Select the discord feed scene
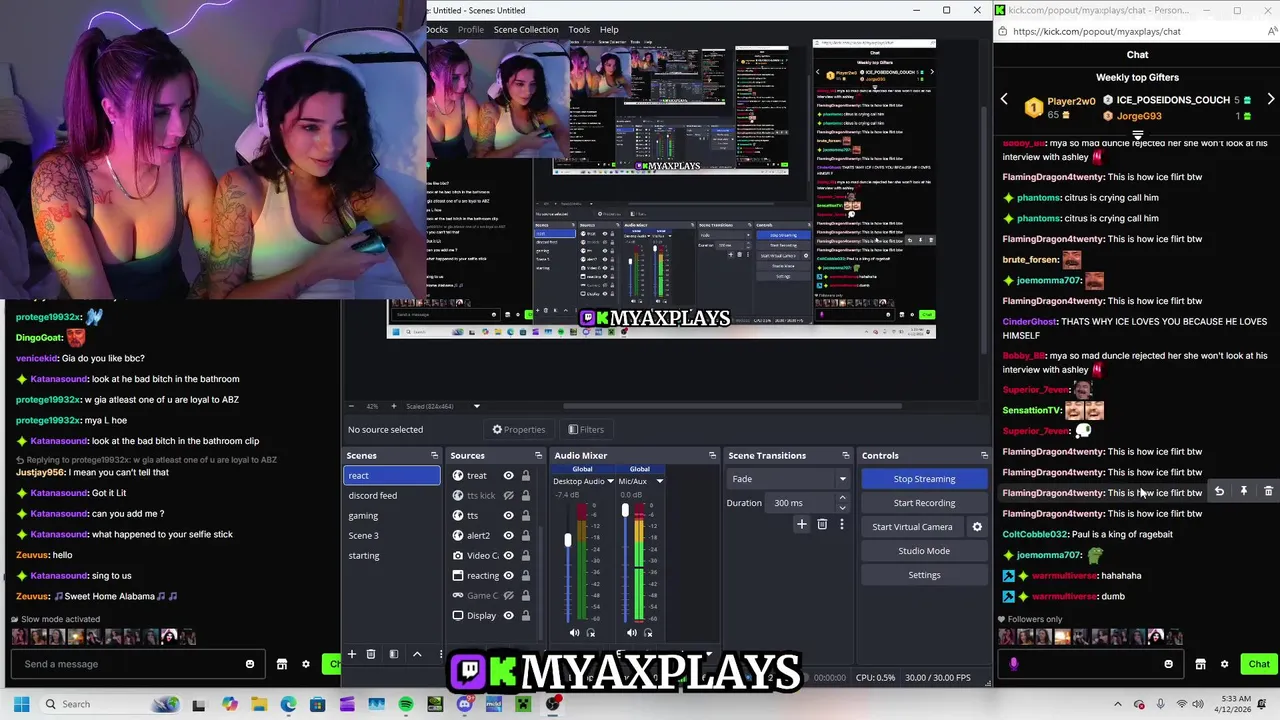1280x720 pixels. (x=392, y=496)
